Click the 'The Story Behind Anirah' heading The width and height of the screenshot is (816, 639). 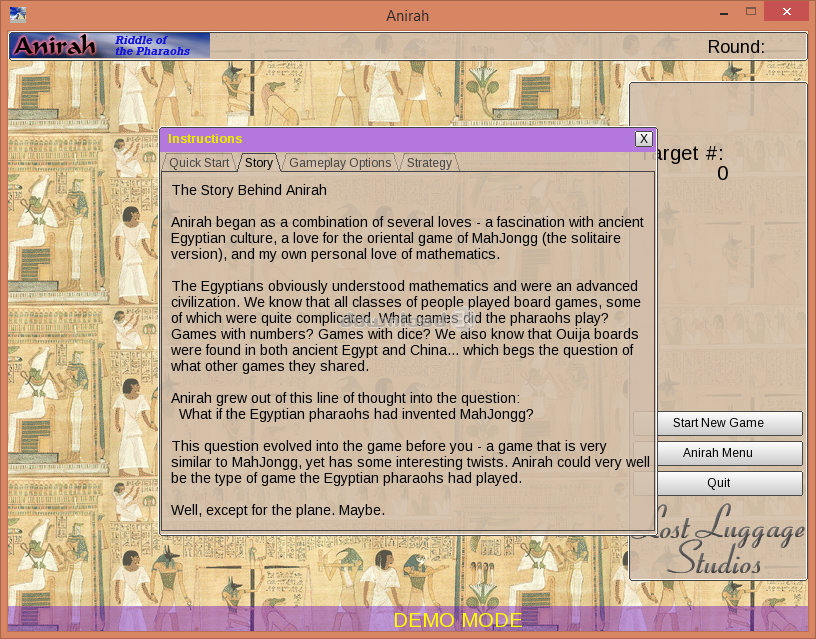249,190
